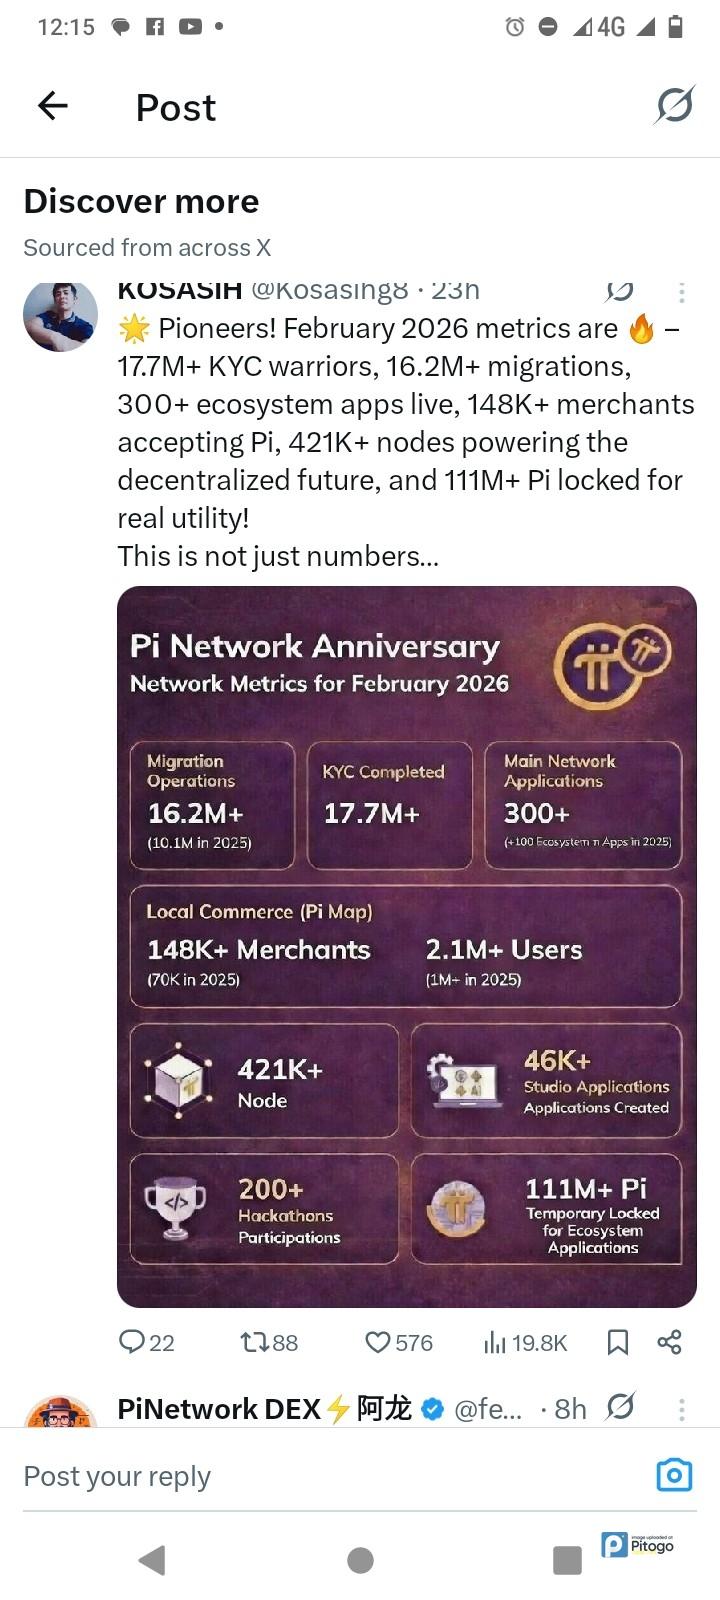Tap the back arrow in header
Image resolution: width=720 pixels, height=1600 pixels.
click(52, 105)
